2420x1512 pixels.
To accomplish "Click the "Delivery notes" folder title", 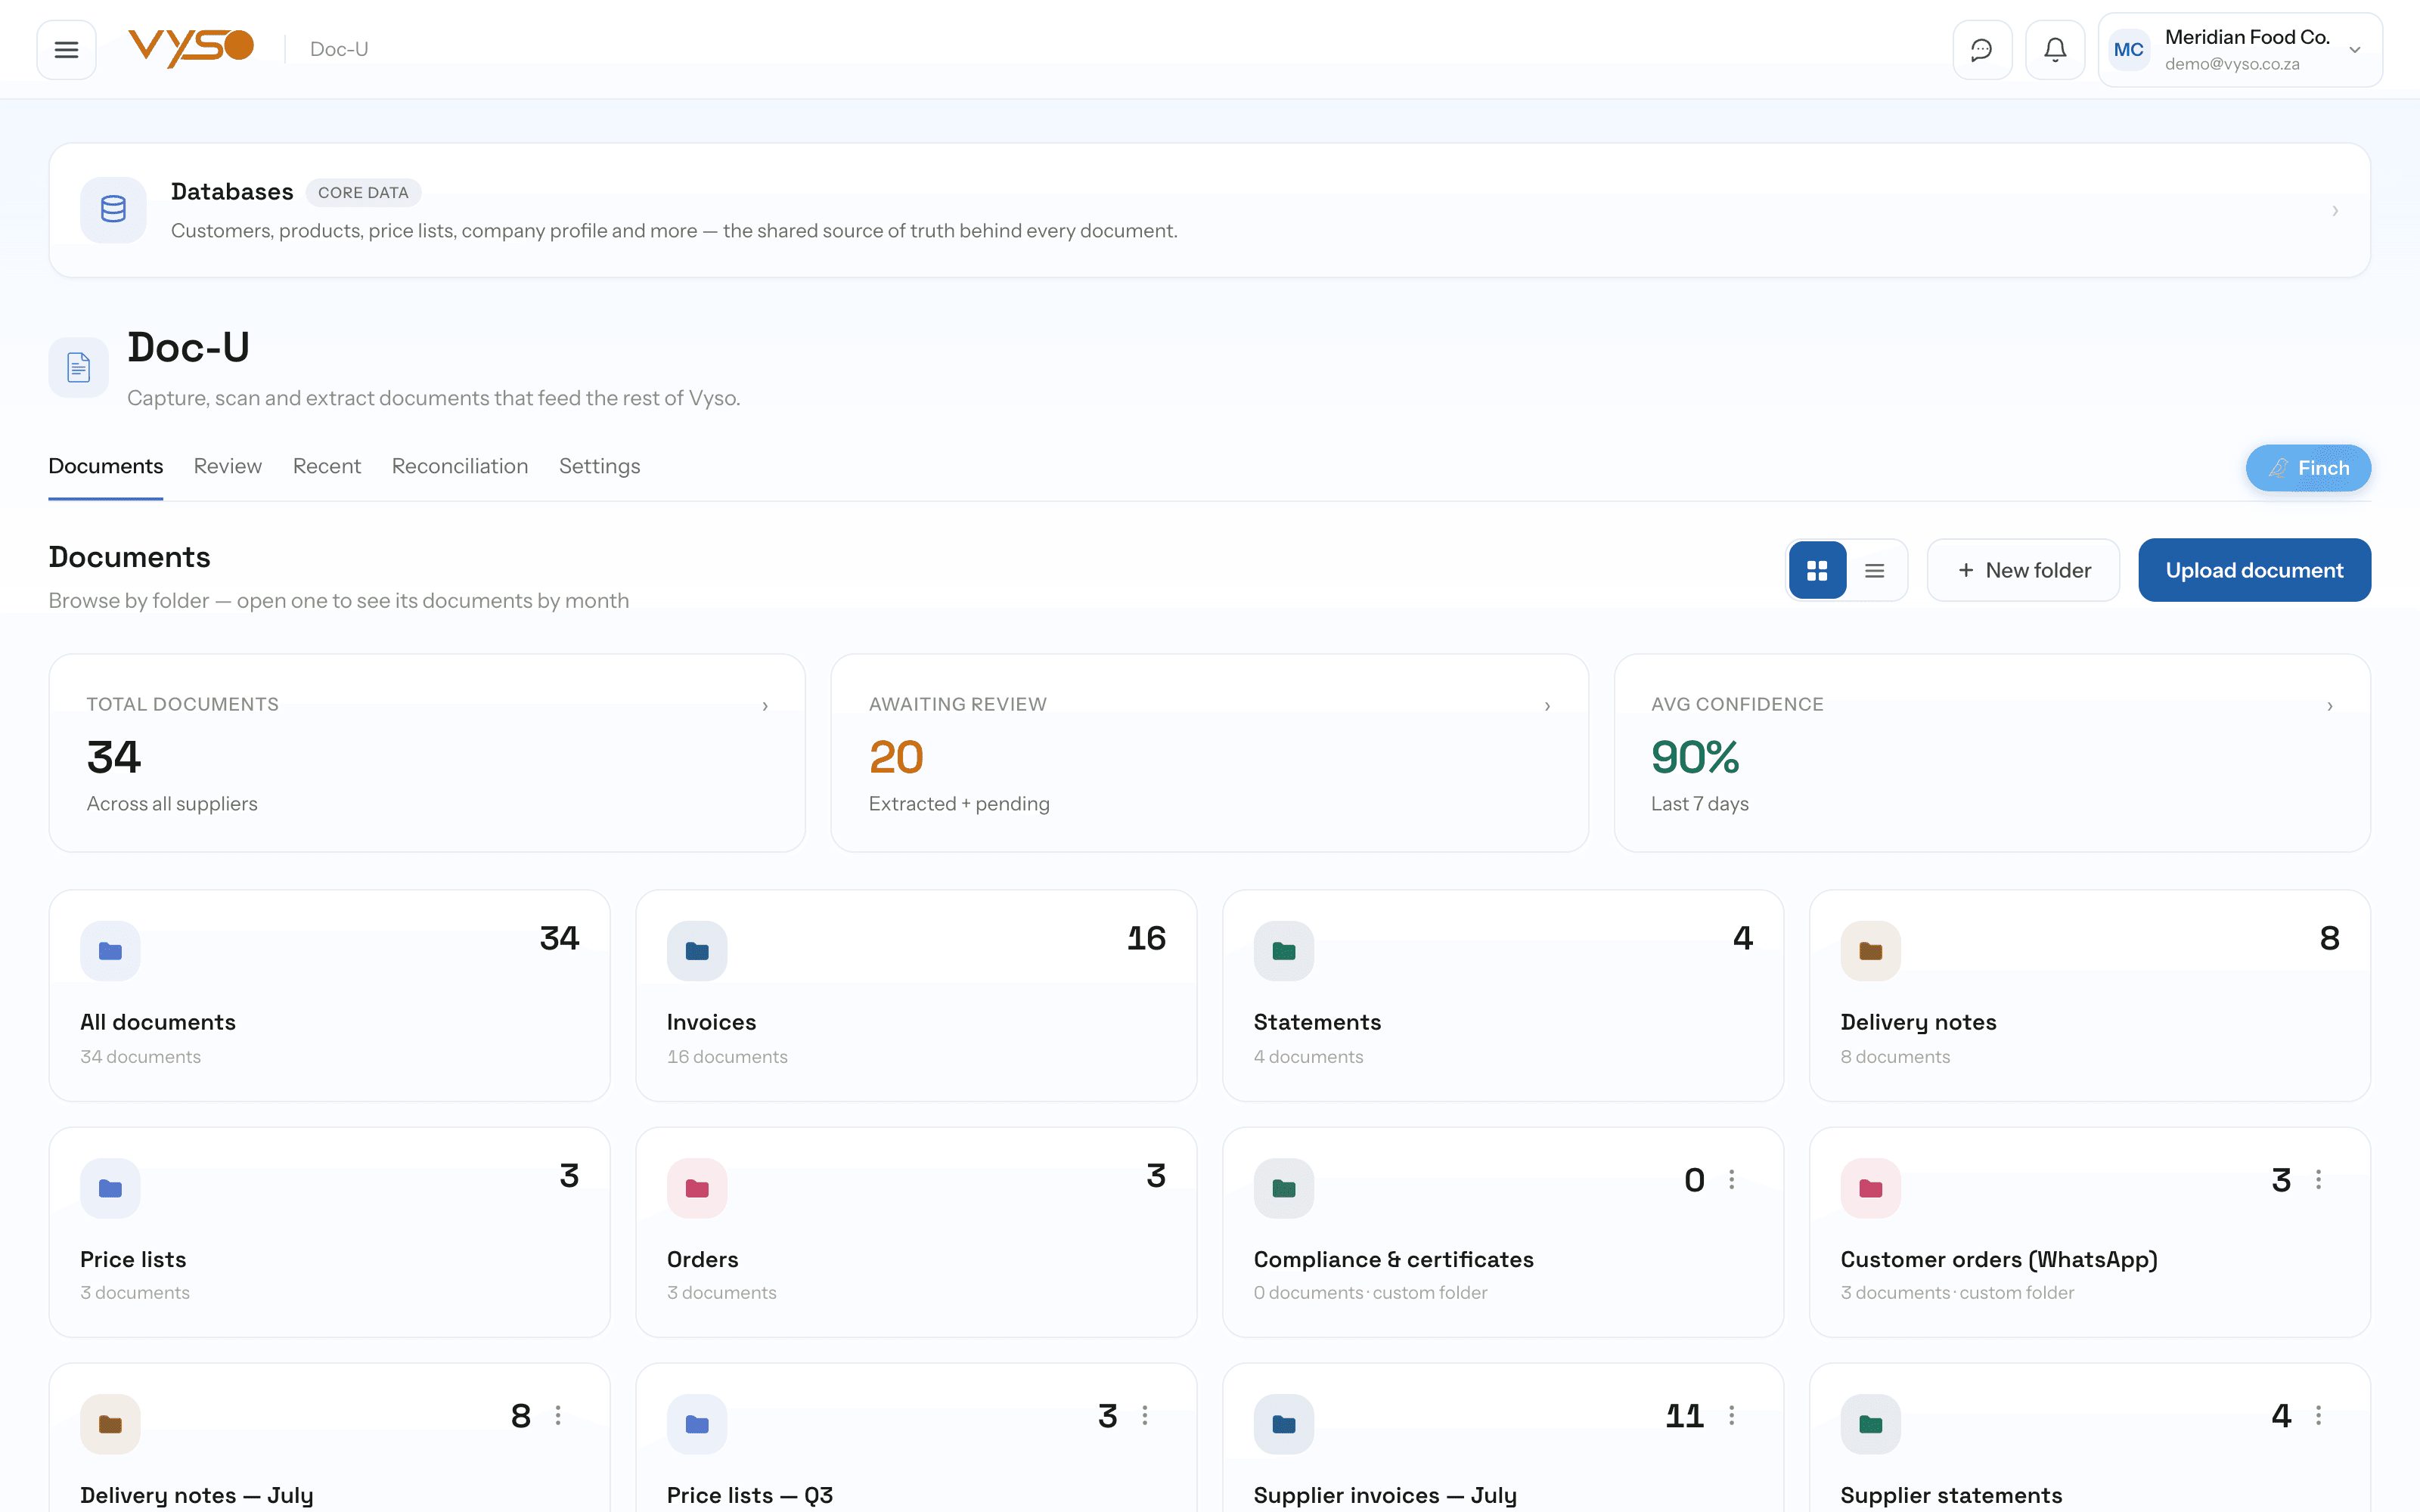I will (1918, 1022).
